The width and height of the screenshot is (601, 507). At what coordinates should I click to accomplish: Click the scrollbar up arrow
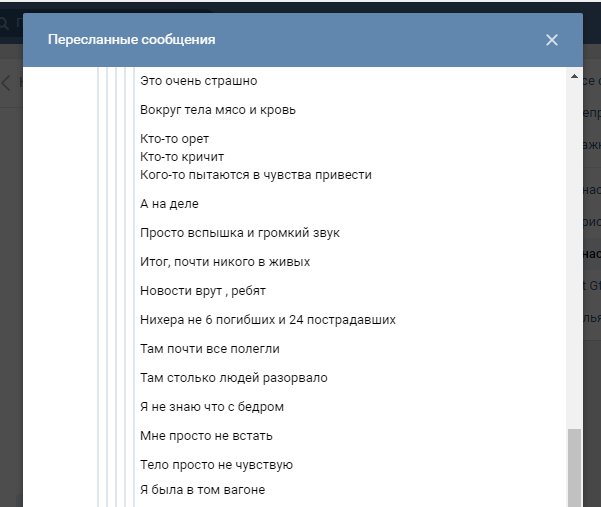(574, 77)
